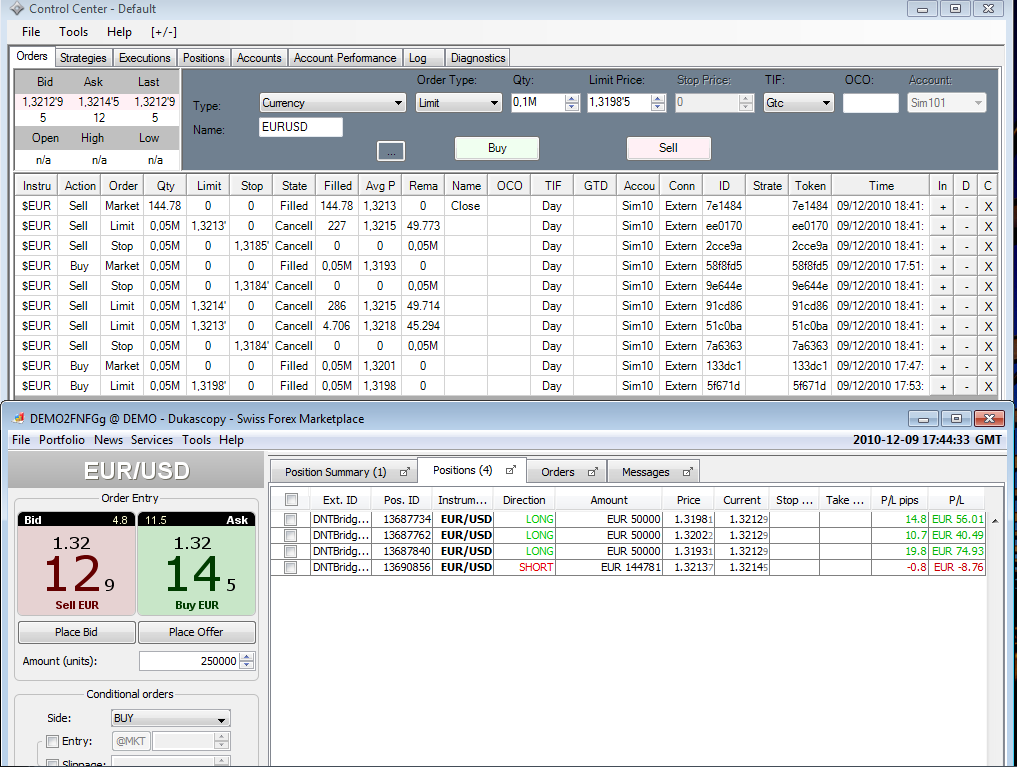
Task: Click the Dukascopy window title bar icon
Action: [x=18, y=418]
